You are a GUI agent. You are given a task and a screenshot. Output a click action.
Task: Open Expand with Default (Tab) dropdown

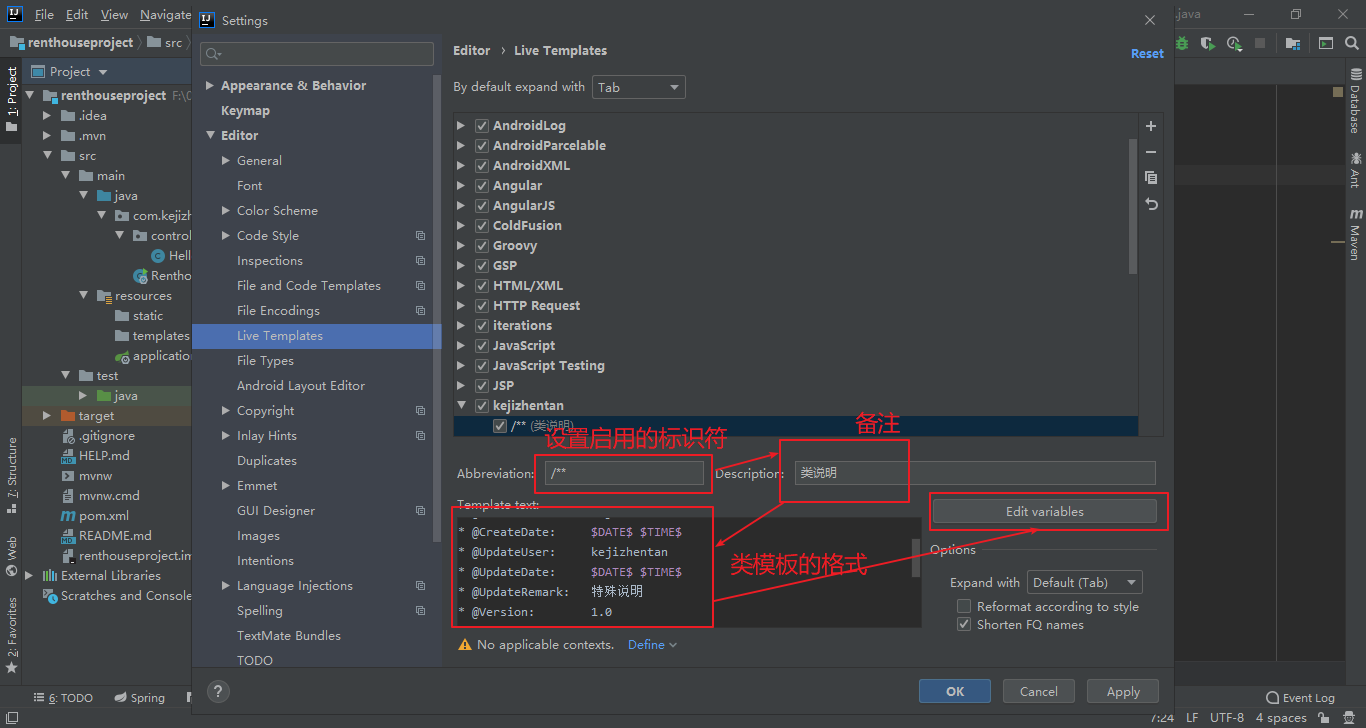1084,582
